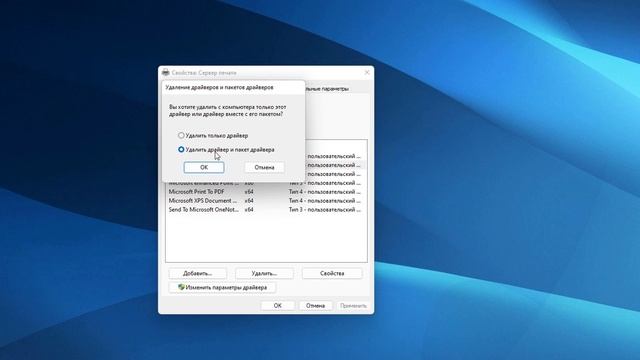Click Отмена at bottom of properties window
This screenshot has width=640, height=360.
315,305
